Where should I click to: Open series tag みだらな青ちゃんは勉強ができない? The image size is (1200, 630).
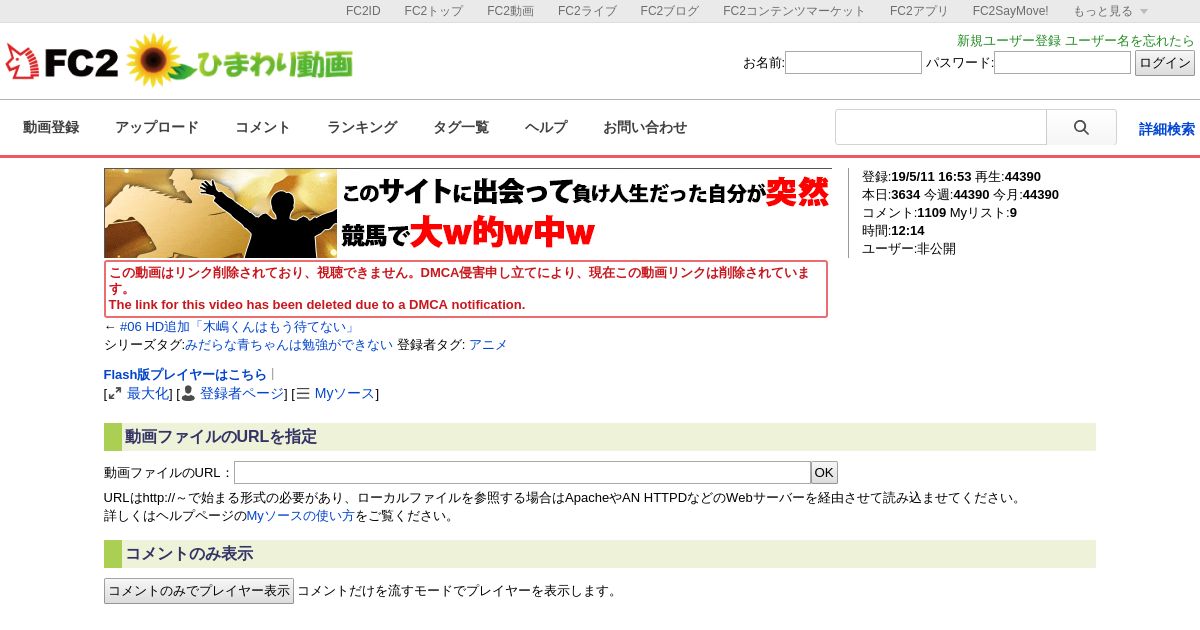[x=289, y=345]
